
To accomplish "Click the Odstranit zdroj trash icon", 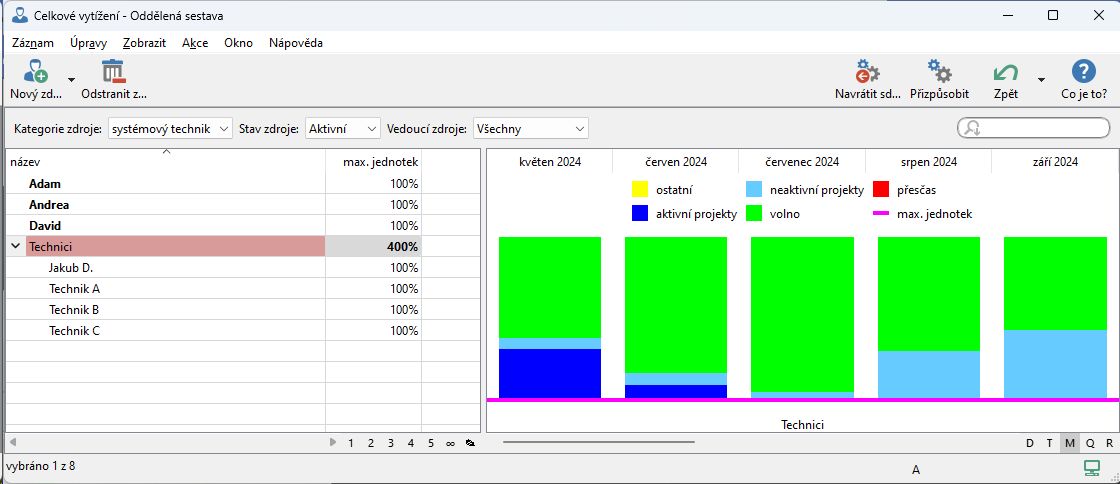I will pyautogui.click(x=113, y=73).
